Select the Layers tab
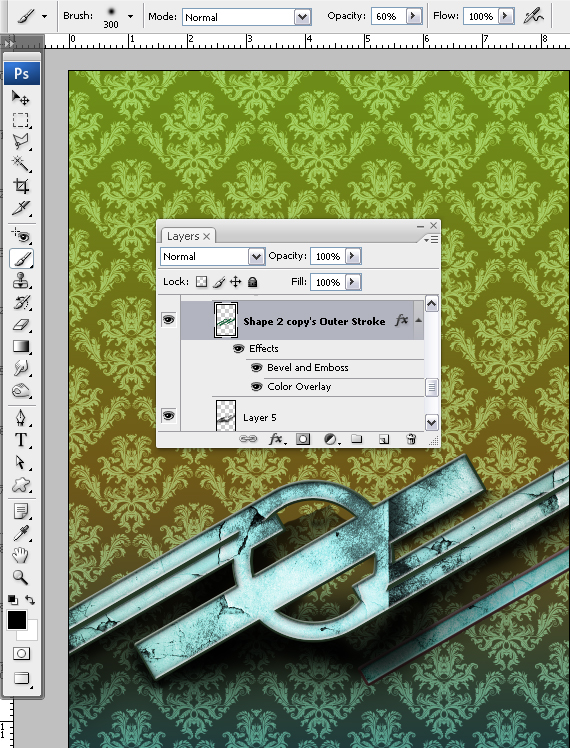Viewport: 570px width, 748px height. tap(183, 236)
